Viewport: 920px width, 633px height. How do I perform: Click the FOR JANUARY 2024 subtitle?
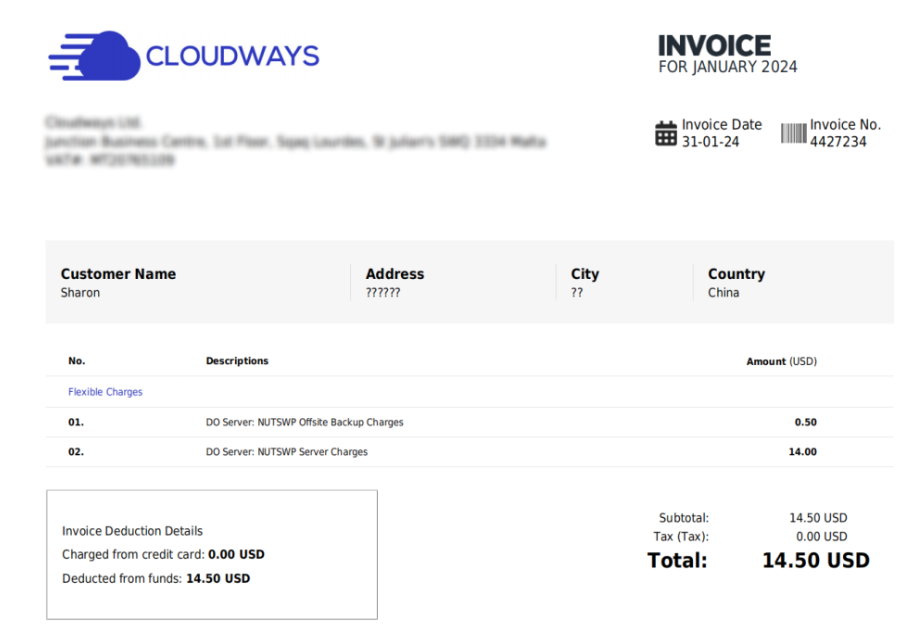coord(727,67)
